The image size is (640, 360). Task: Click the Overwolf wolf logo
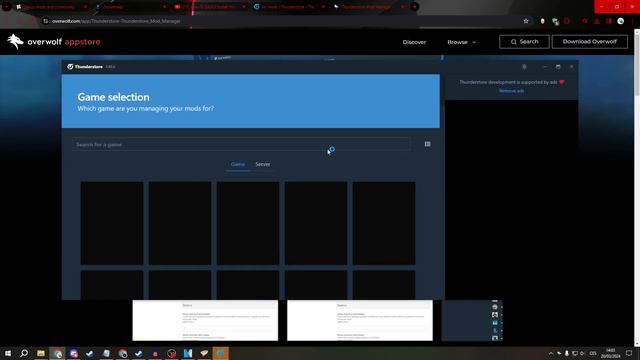pyautogui.click(x=15, y=42)
